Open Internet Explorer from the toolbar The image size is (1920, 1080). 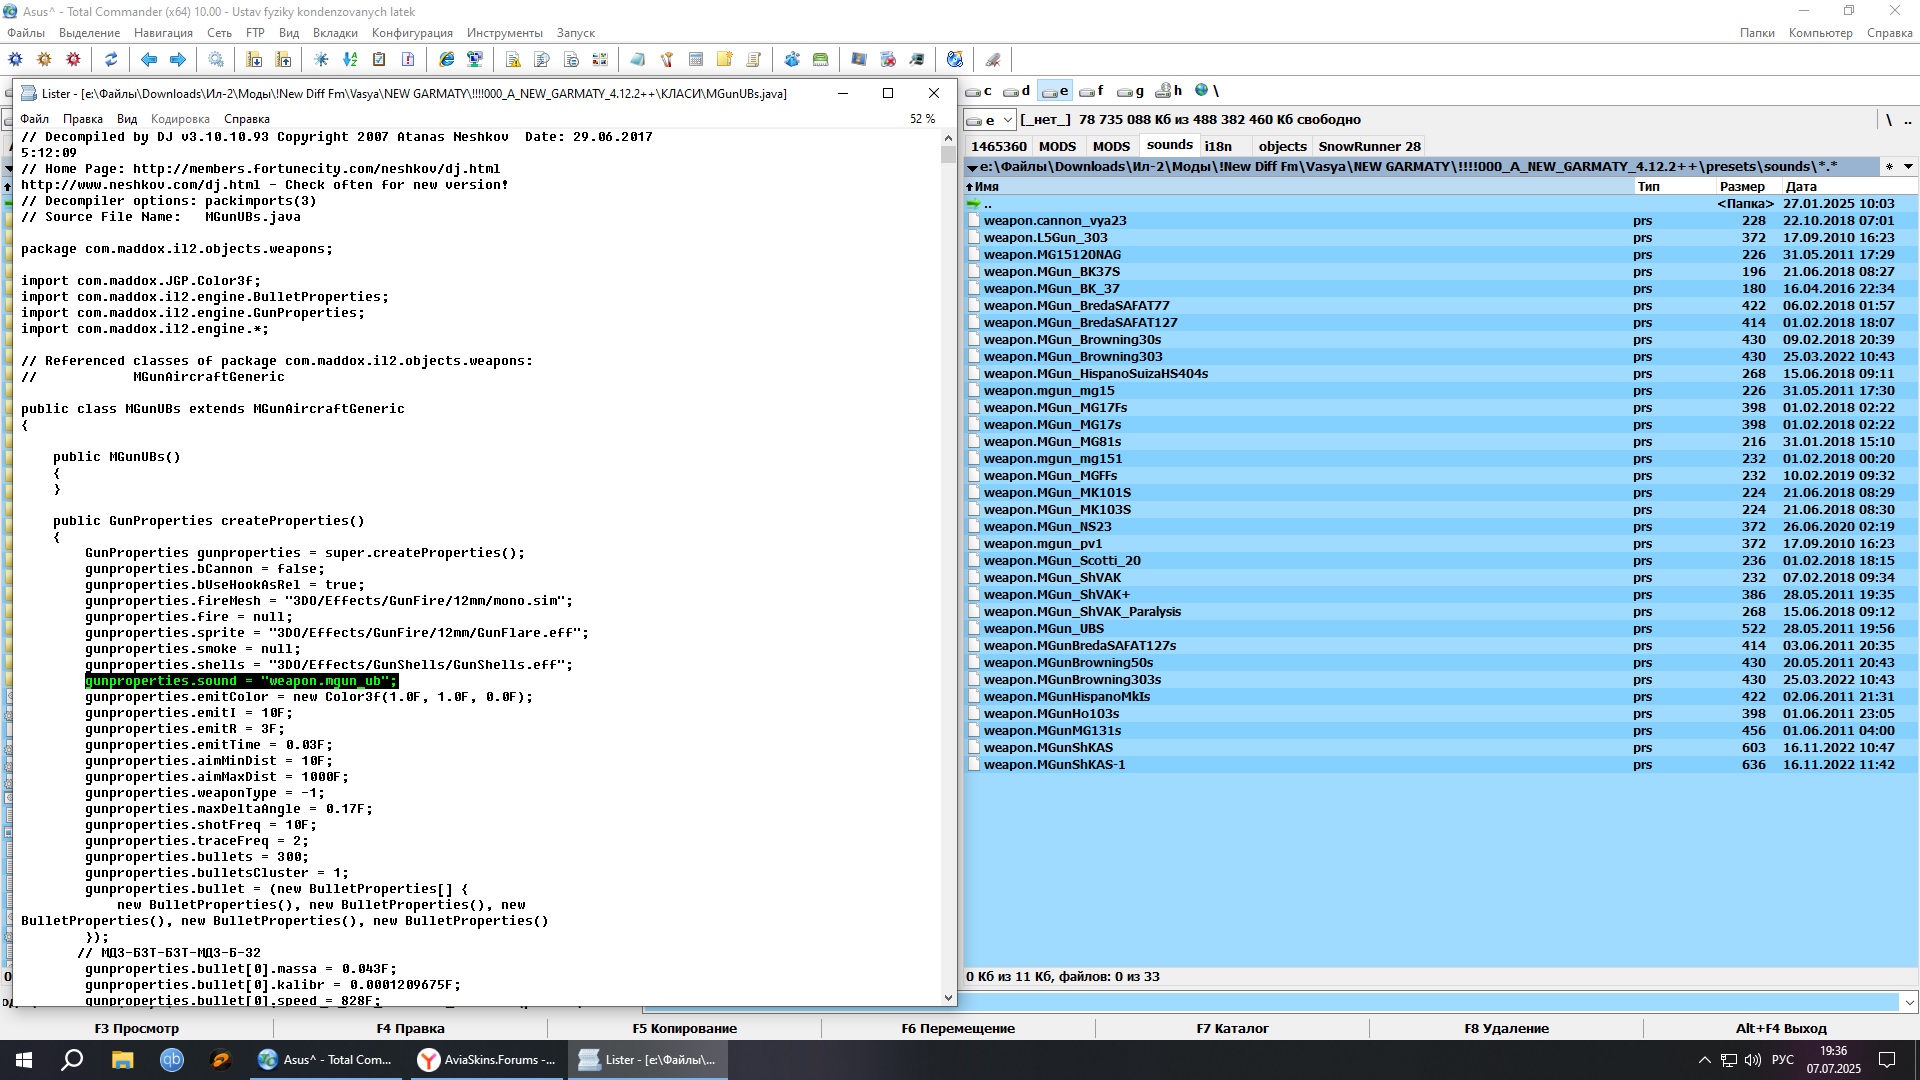[447, 60]
